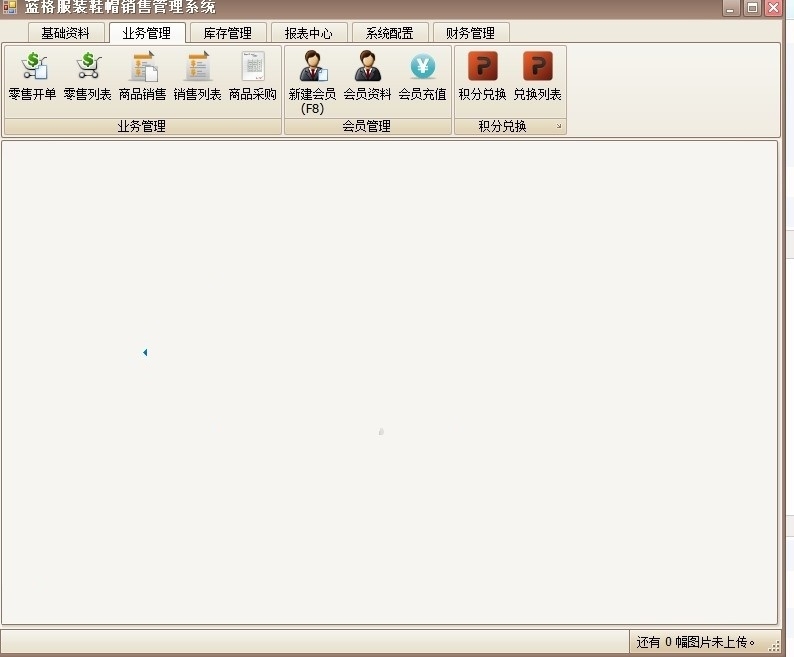794x657 pixels.
Task: Expand the 积分兑换 group dialog launcher
Action: [x=559, y=127]
